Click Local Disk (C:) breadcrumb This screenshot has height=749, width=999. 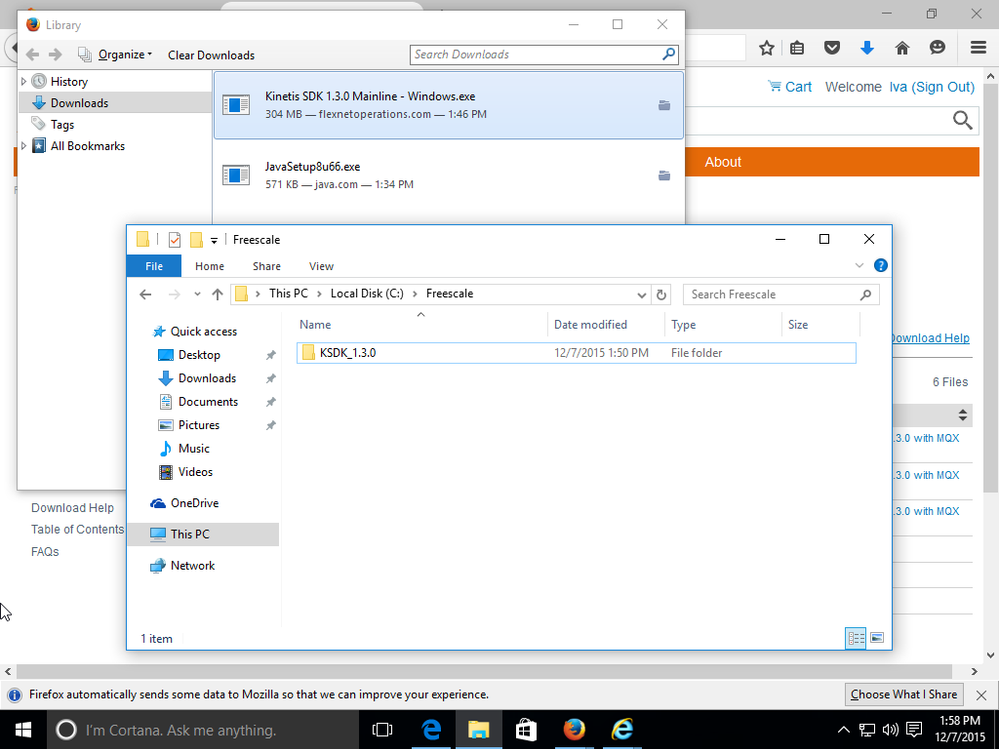pyautogui.click(x=367, y=294)
